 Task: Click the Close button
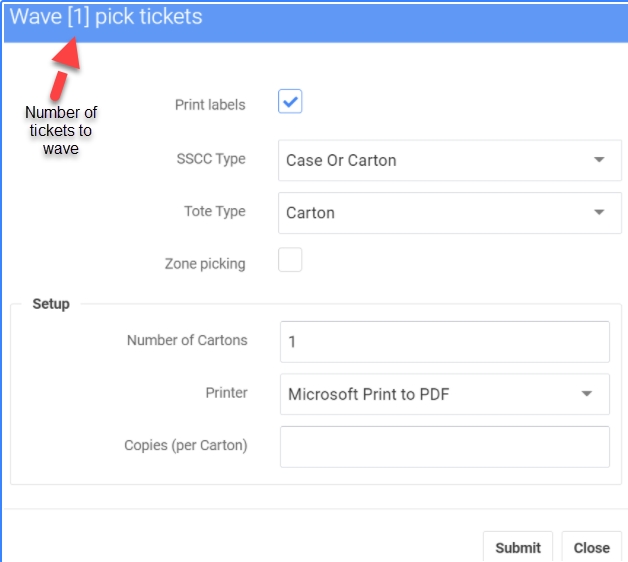[591, 547]
